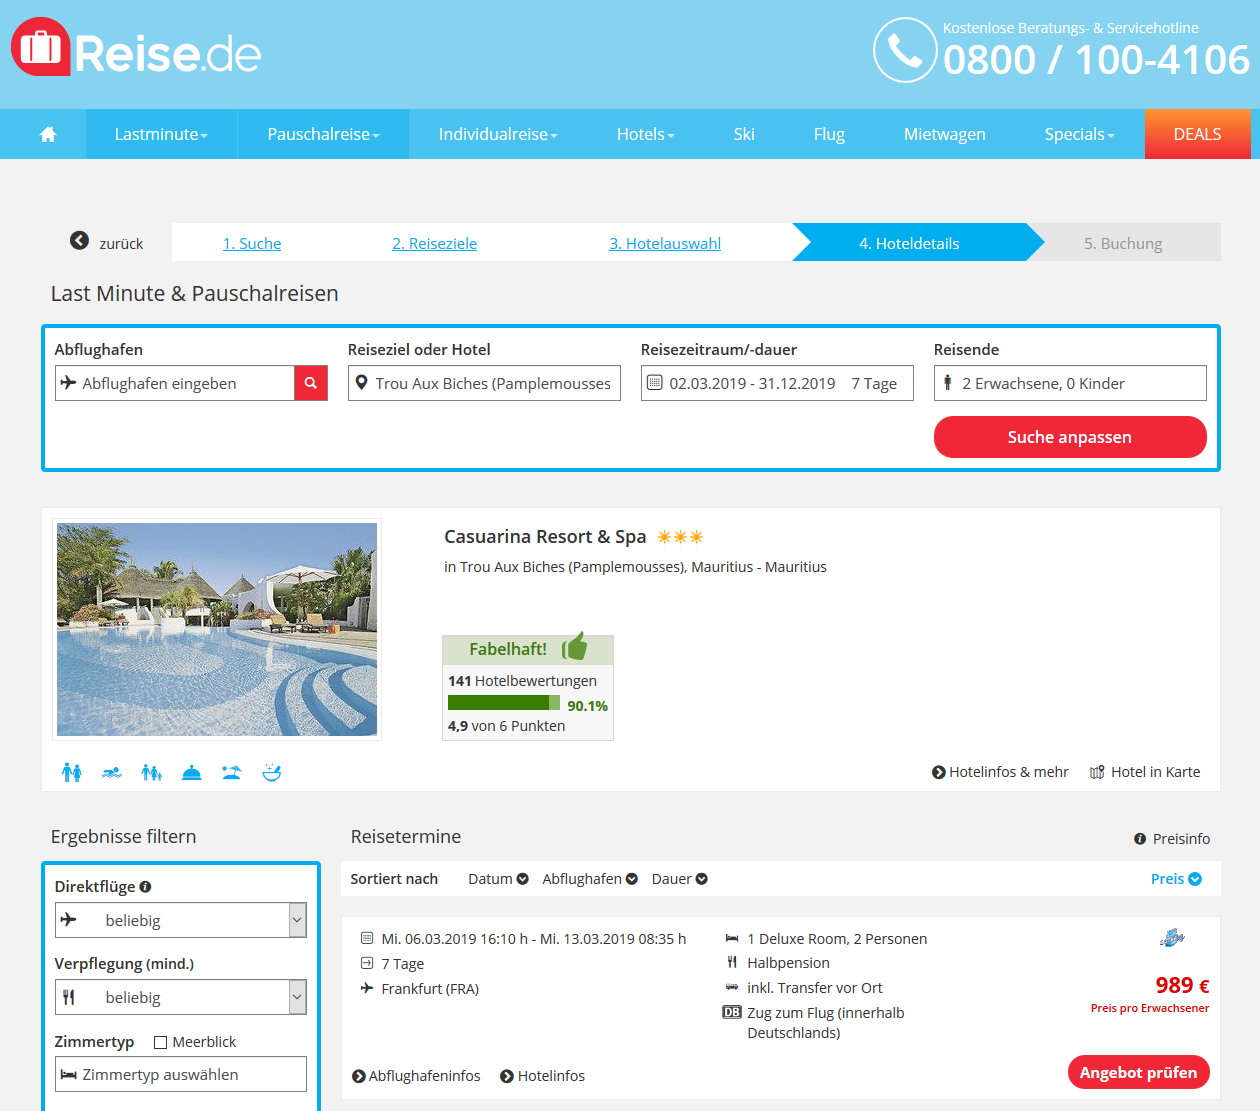Viewport: 1260px width, 1111px height.
Task: Click the wellness bowl amenity icon
Action: point(271,772)
